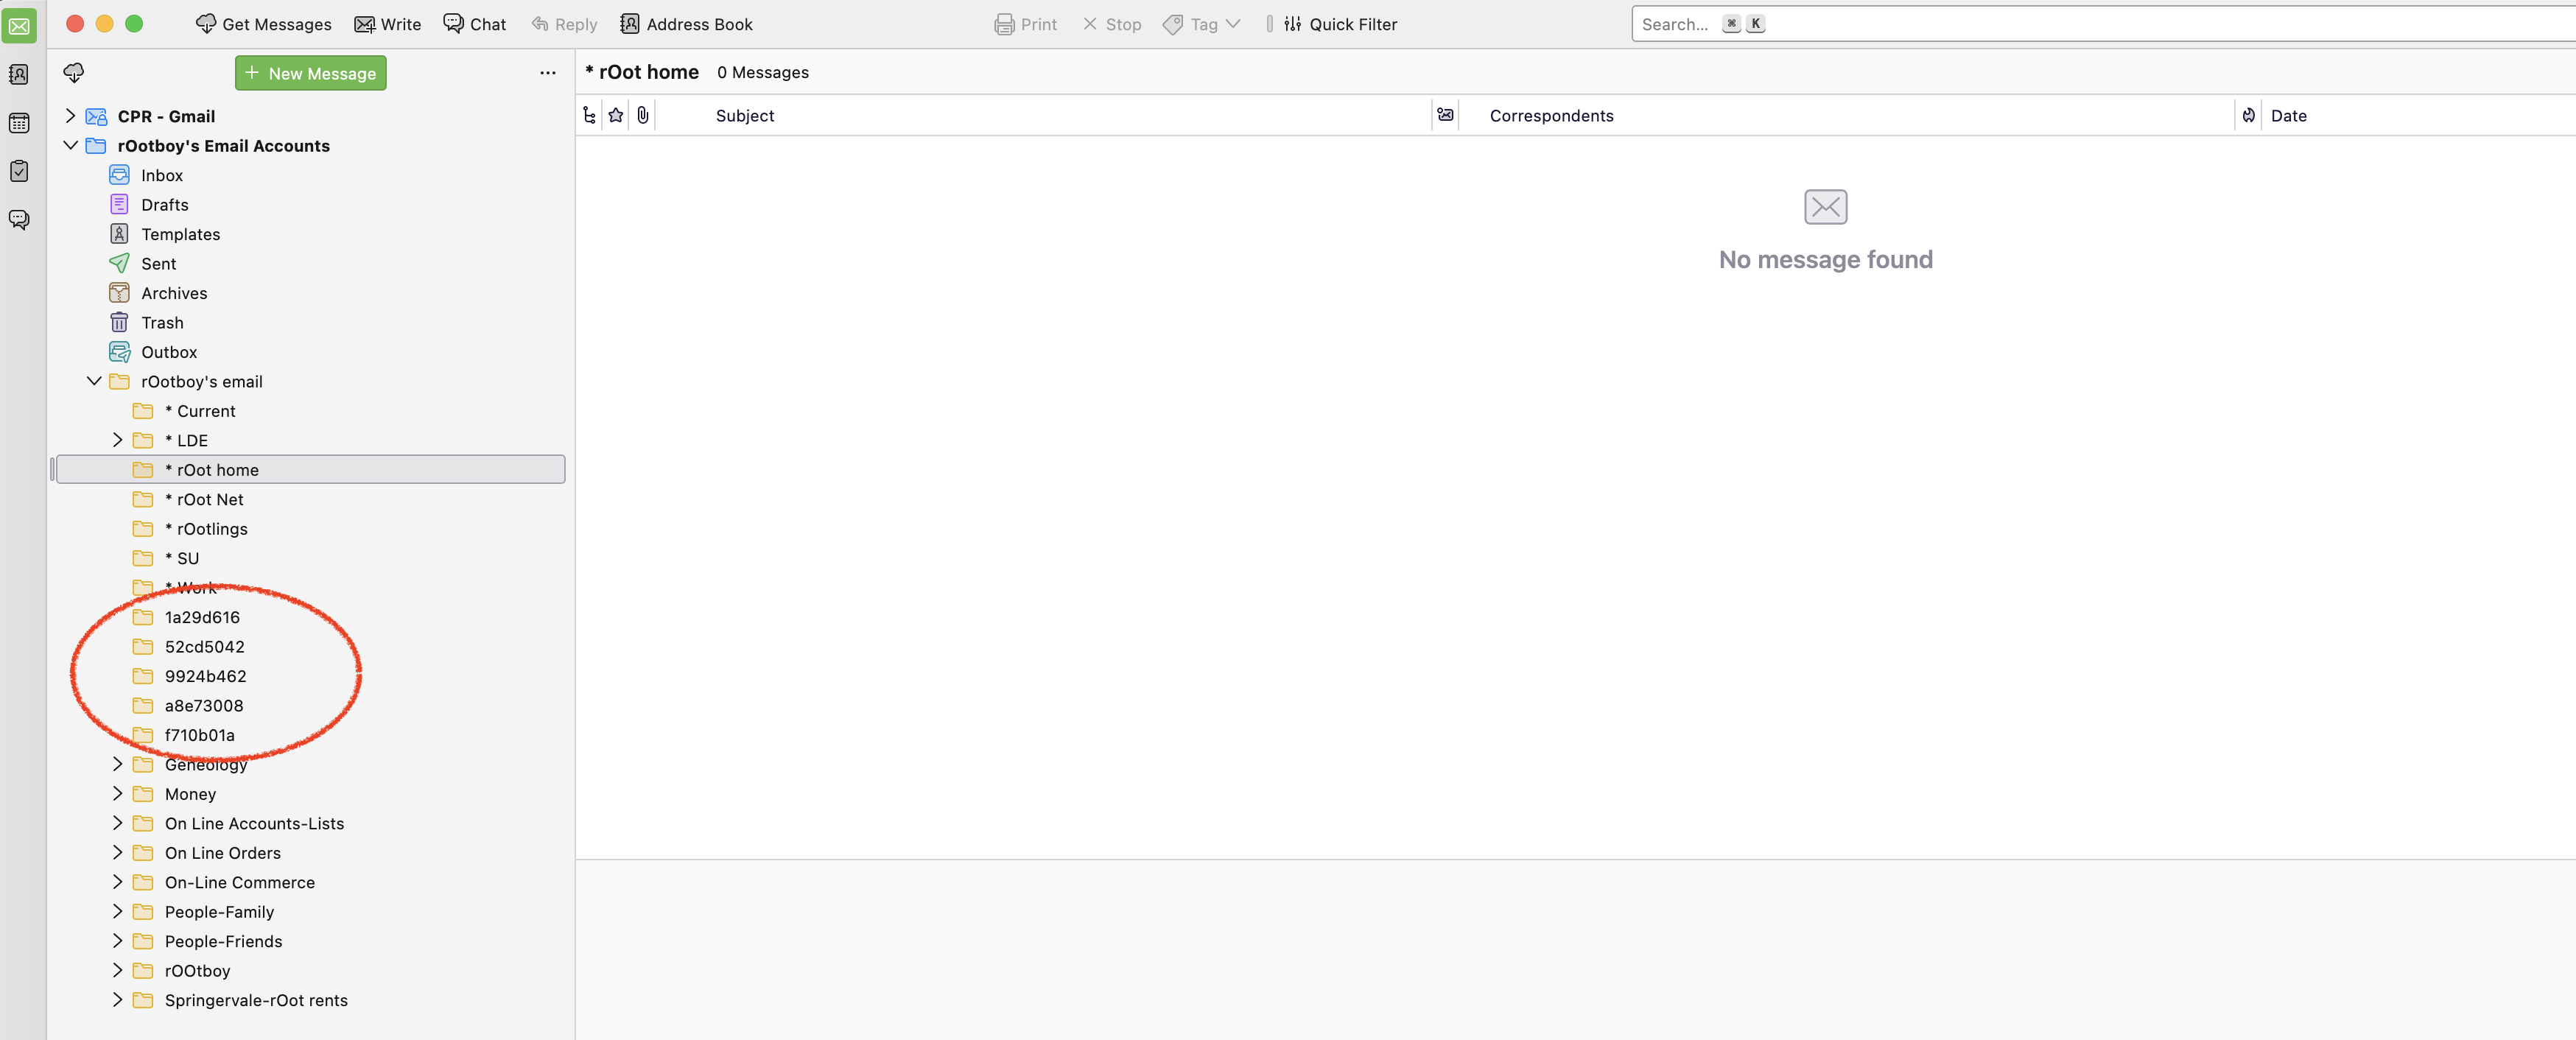The height and width of the screenshot is (1040, 2576).
Task: Open the Calendar space in sidebar
Action: 19,123
